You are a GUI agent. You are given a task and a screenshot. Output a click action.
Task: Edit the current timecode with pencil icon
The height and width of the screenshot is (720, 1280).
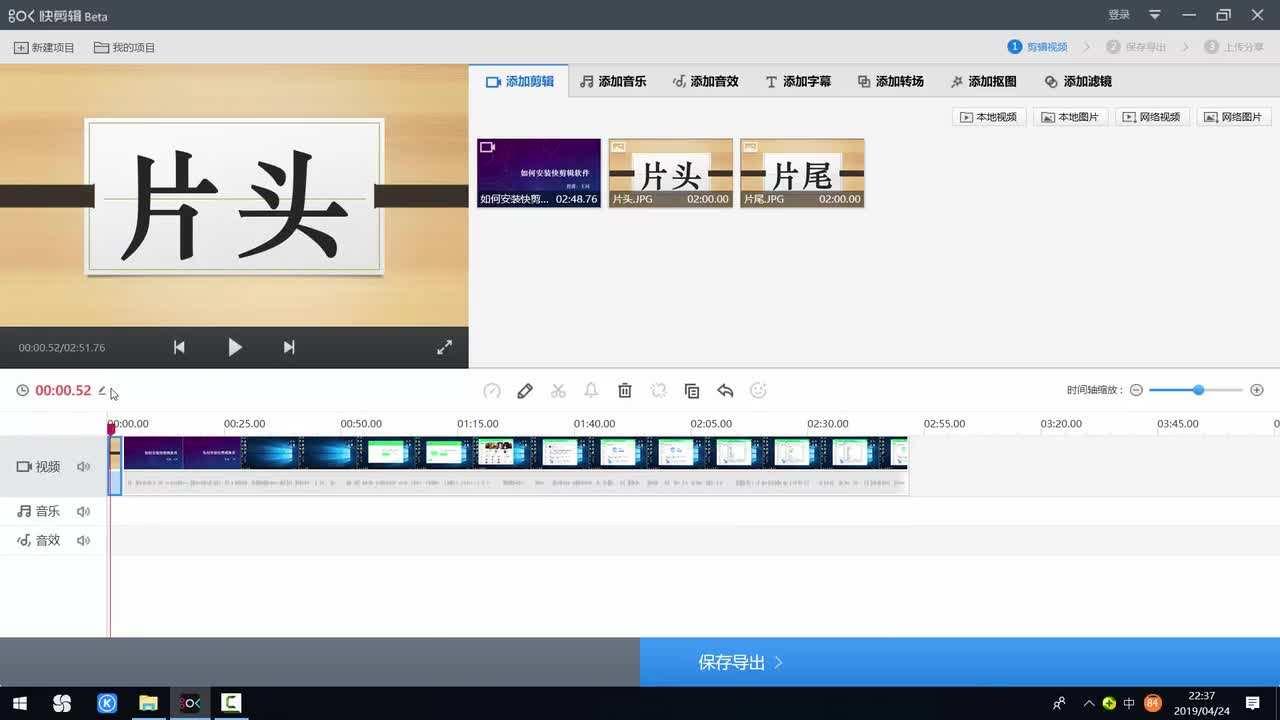102,391
